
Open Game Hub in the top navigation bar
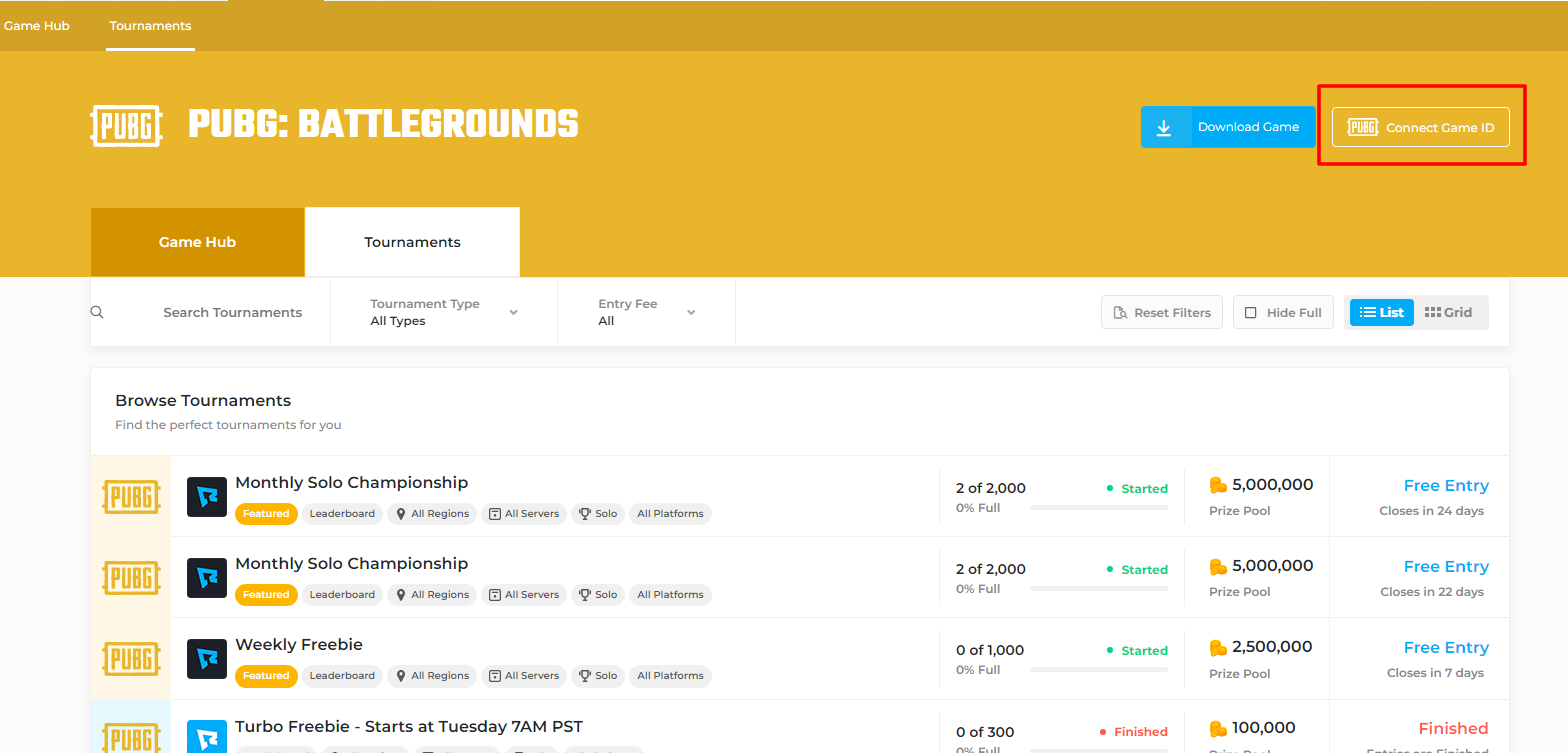[37, 25]
